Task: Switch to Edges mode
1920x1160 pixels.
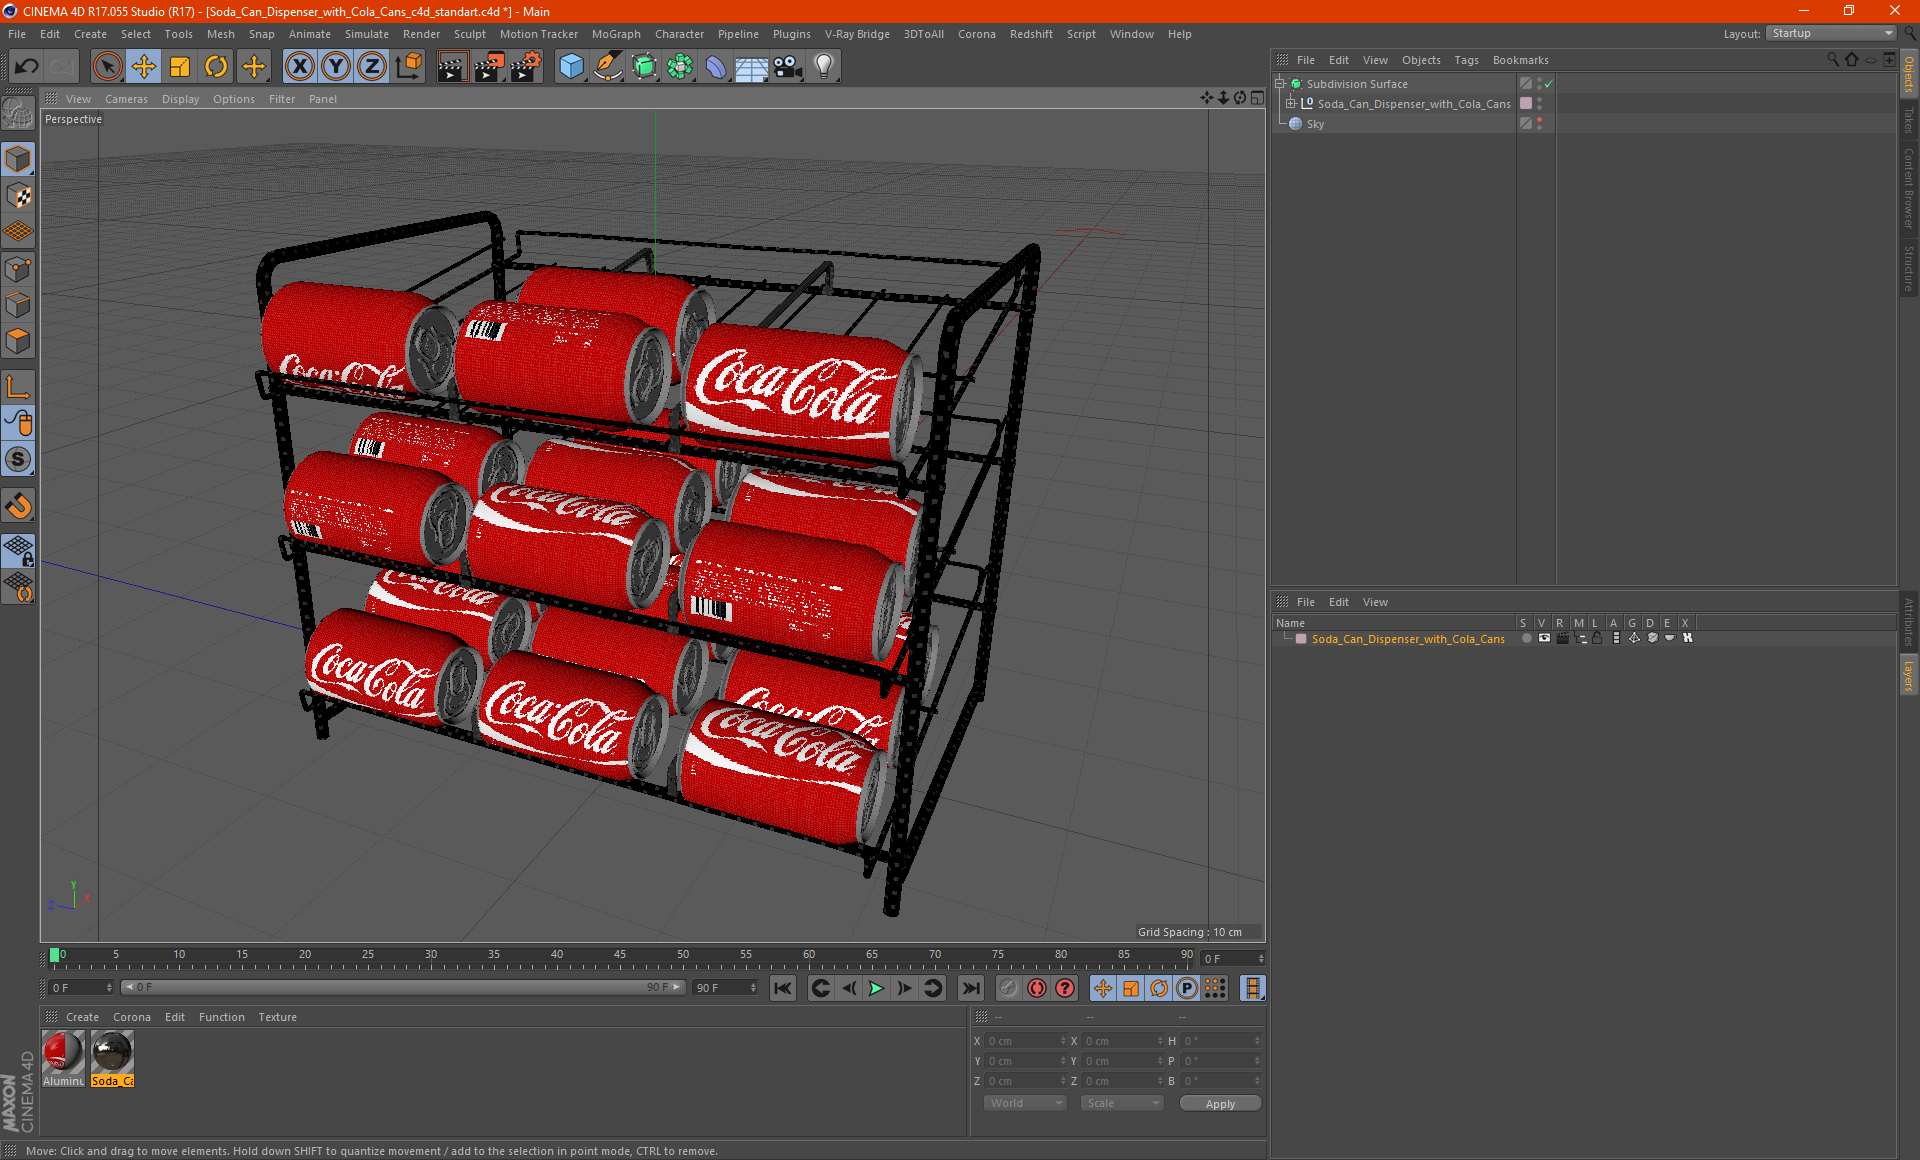Action: pyautogui.click(x=18, y=305)
